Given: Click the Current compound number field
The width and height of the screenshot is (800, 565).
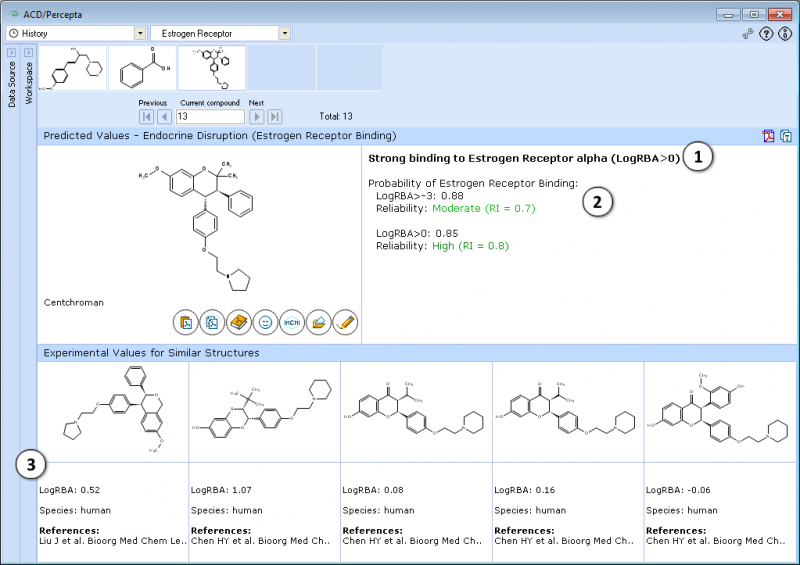Looking at the screenshot, I should (209, 117).
